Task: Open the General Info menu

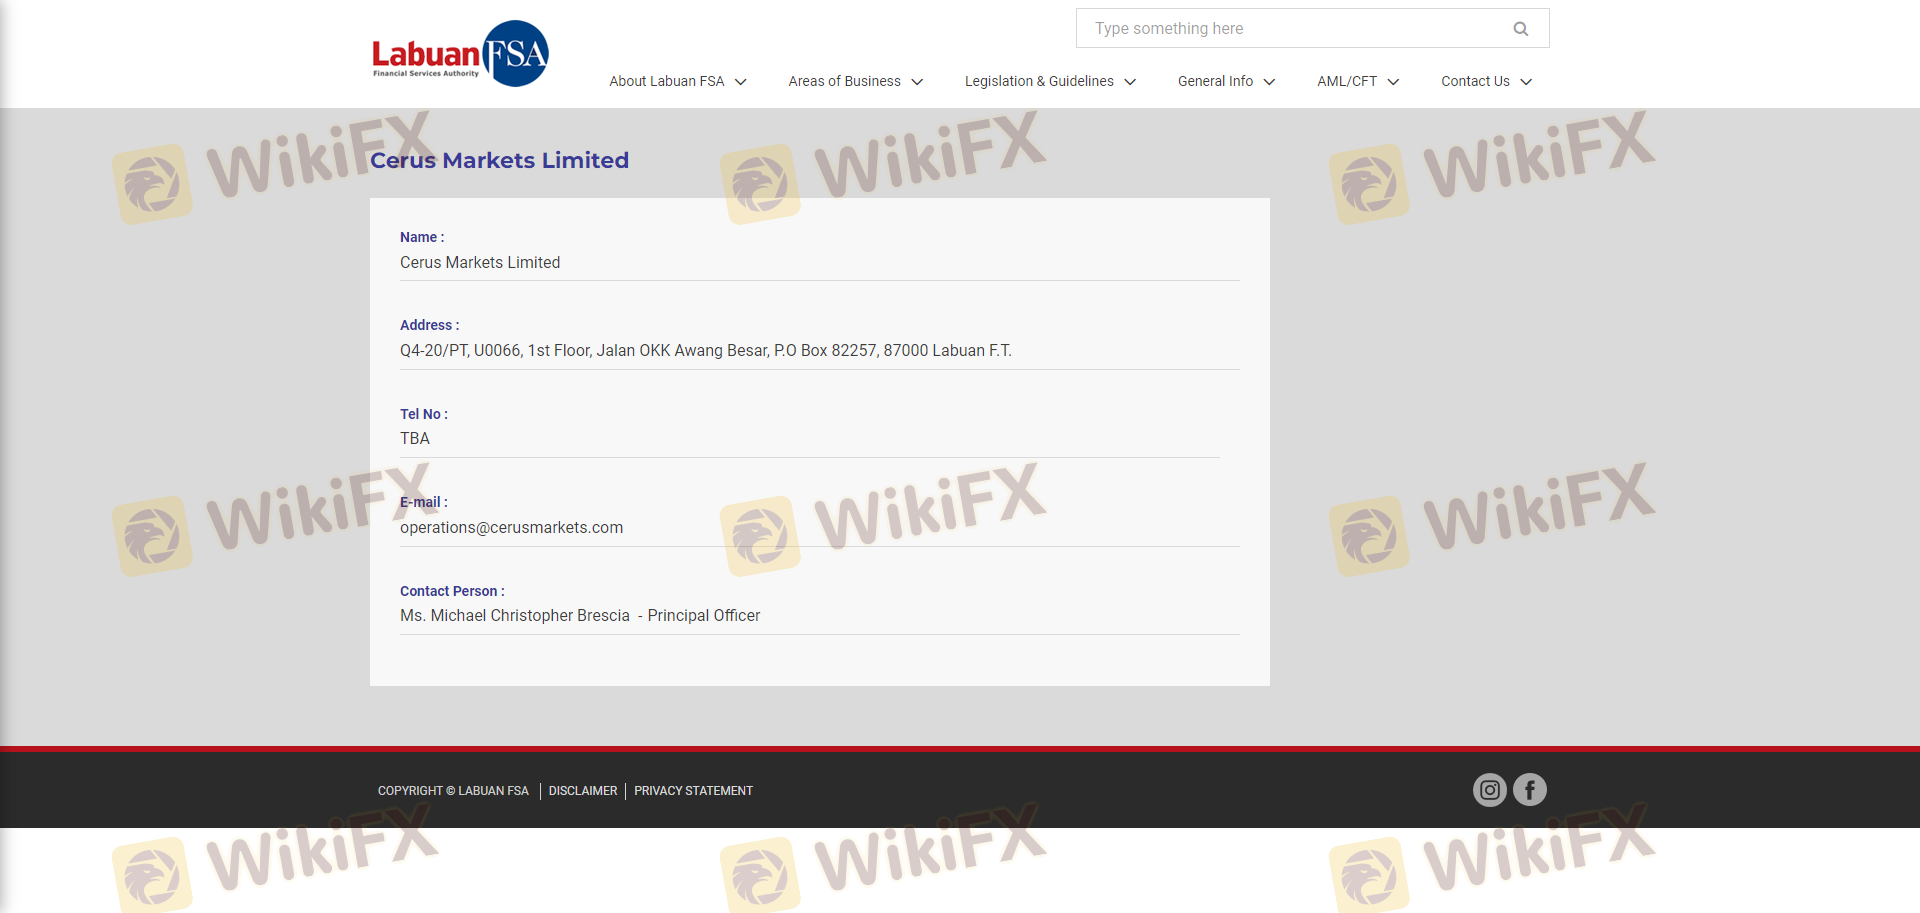Action: click(1215, 81)
